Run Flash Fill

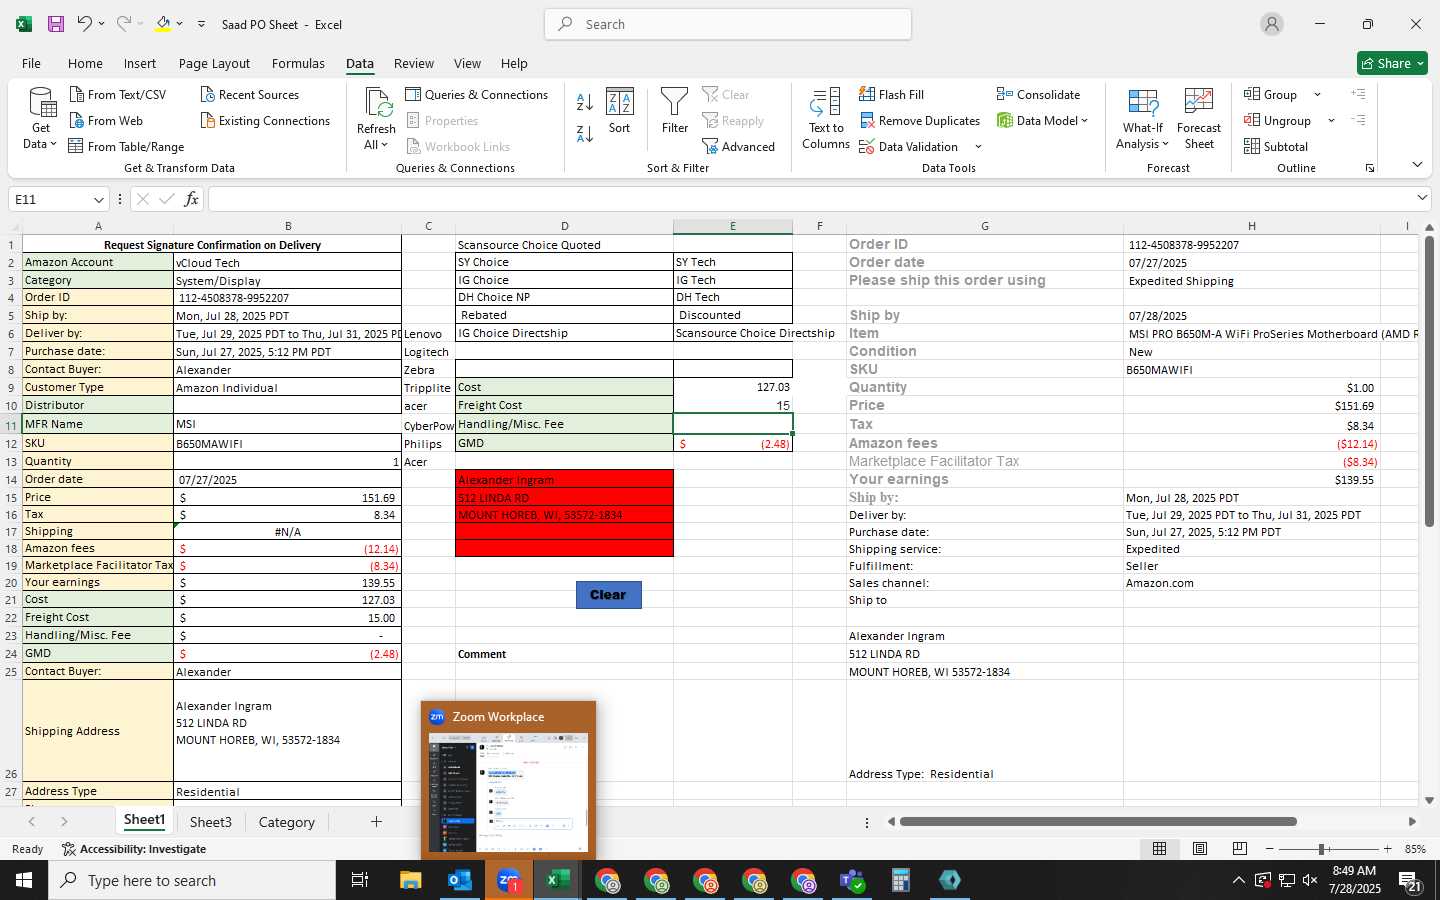892,95
